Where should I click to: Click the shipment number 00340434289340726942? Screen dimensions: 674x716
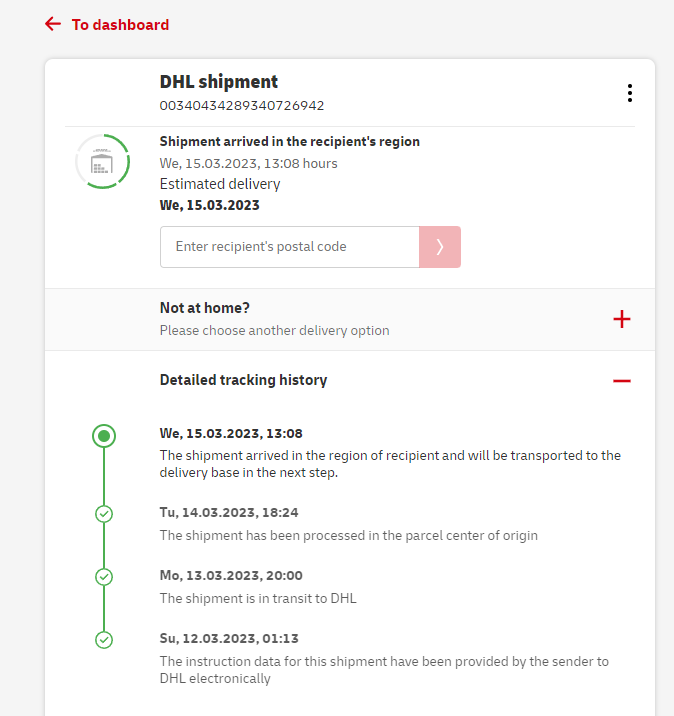242,105
